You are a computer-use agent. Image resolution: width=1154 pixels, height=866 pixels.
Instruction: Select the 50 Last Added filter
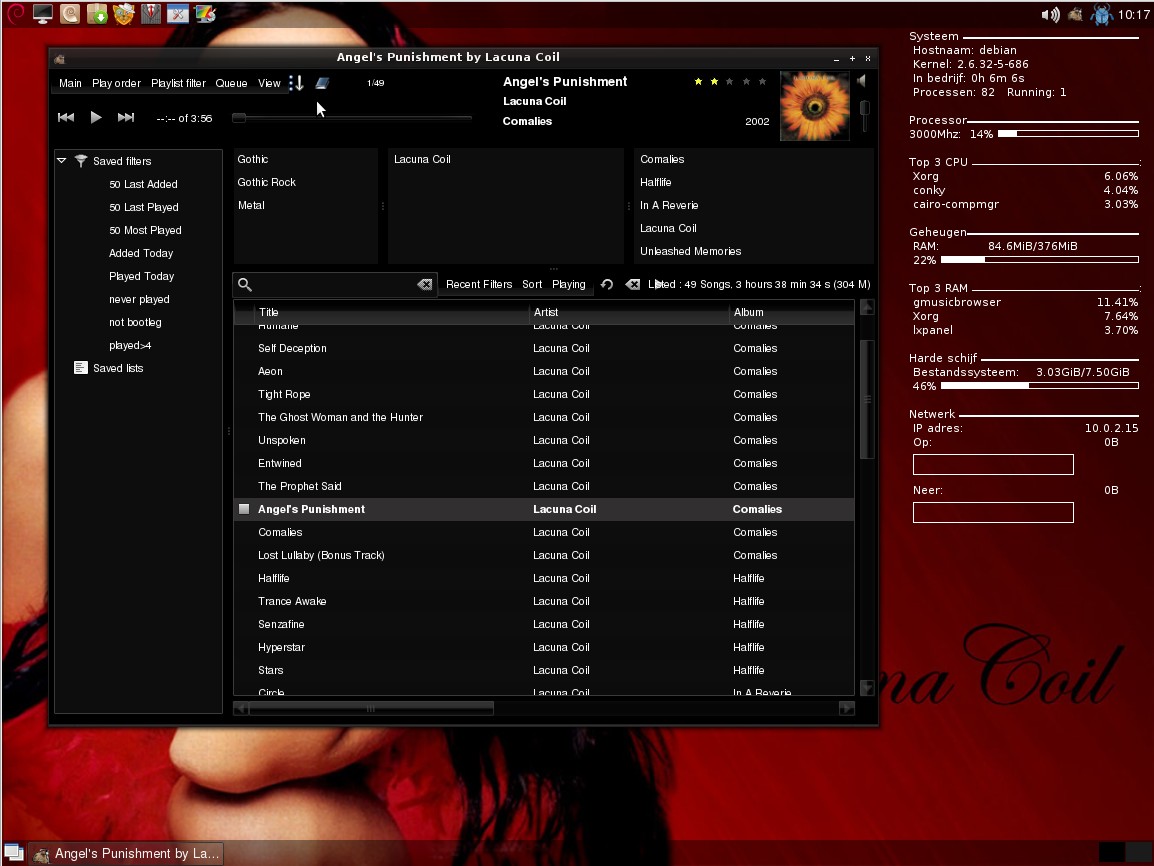[x=144, y=184]
